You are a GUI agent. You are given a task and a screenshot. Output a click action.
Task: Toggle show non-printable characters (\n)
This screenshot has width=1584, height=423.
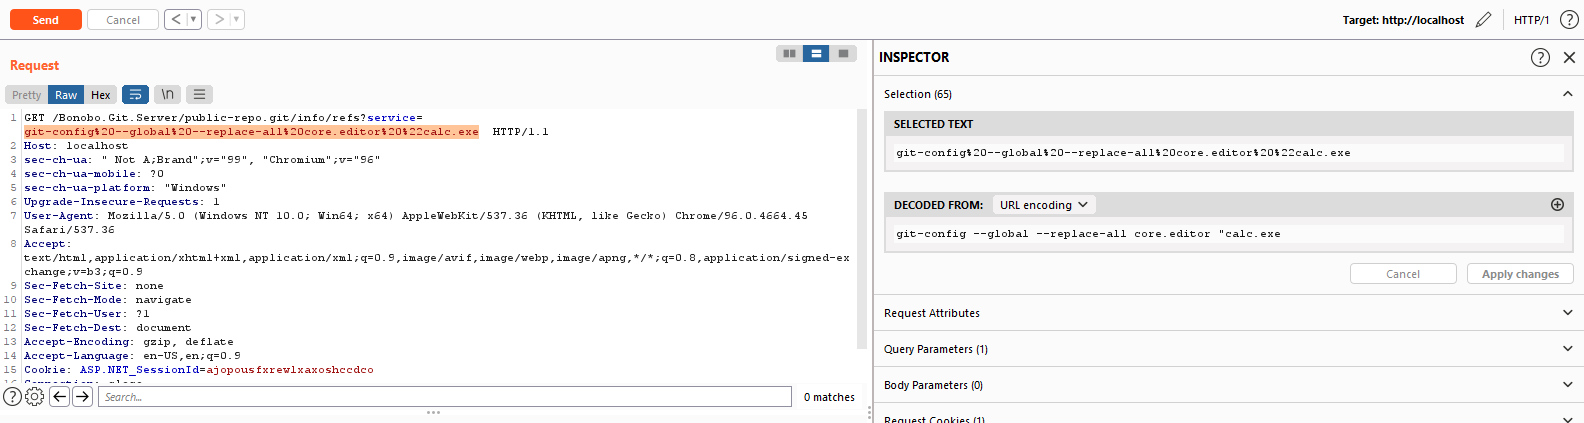[167, 95]
